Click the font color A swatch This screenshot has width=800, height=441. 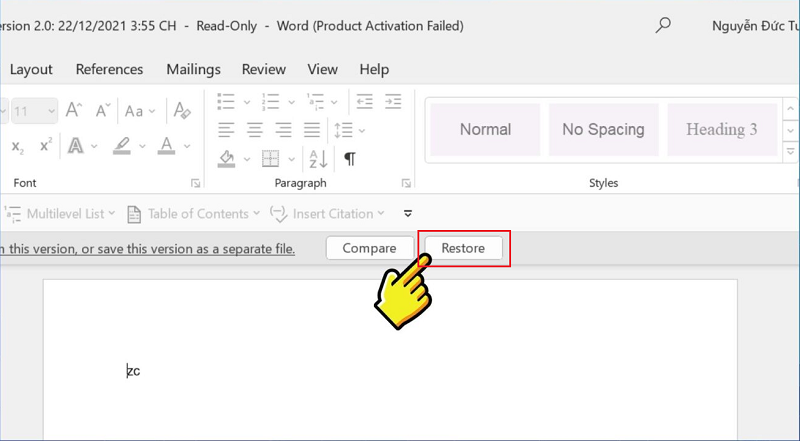[166, 146]
